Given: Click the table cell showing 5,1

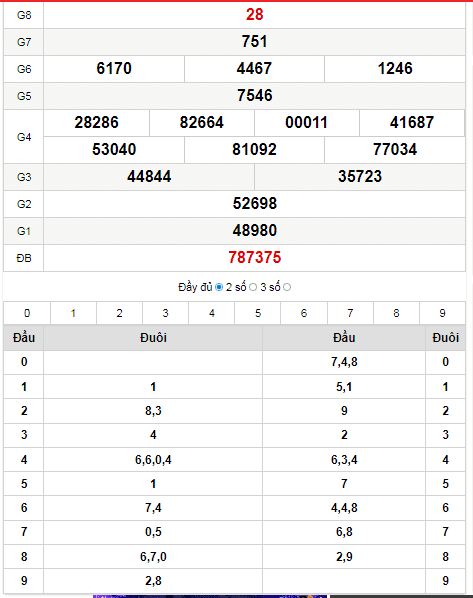Looking at the screenshot, I should [344, 387].
